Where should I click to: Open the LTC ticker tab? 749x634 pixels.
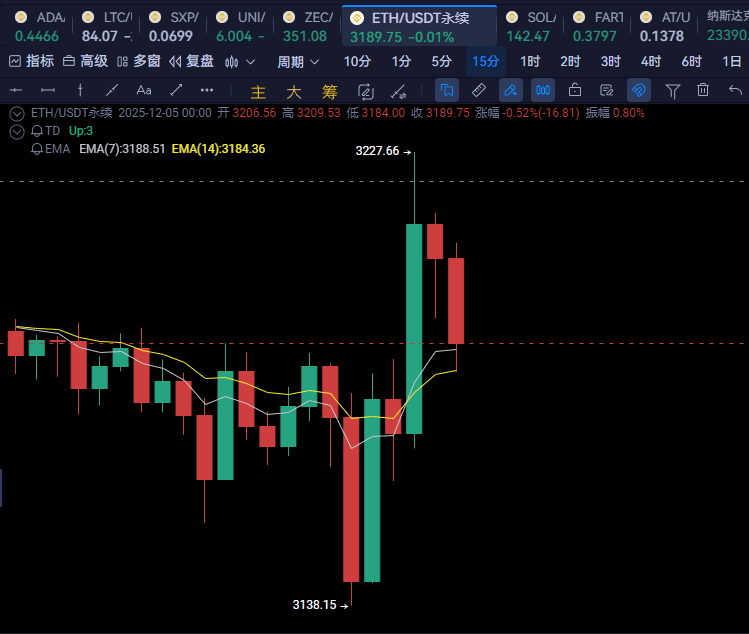(106, 26)
